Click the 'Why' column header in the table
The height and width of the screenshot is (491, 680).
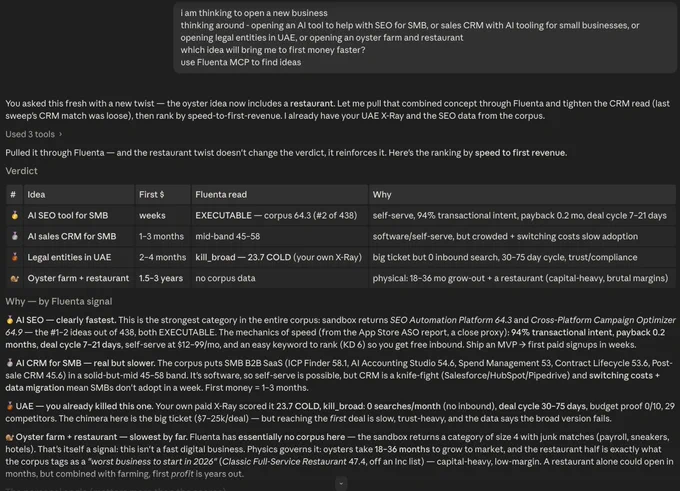[x=382, y=194]
